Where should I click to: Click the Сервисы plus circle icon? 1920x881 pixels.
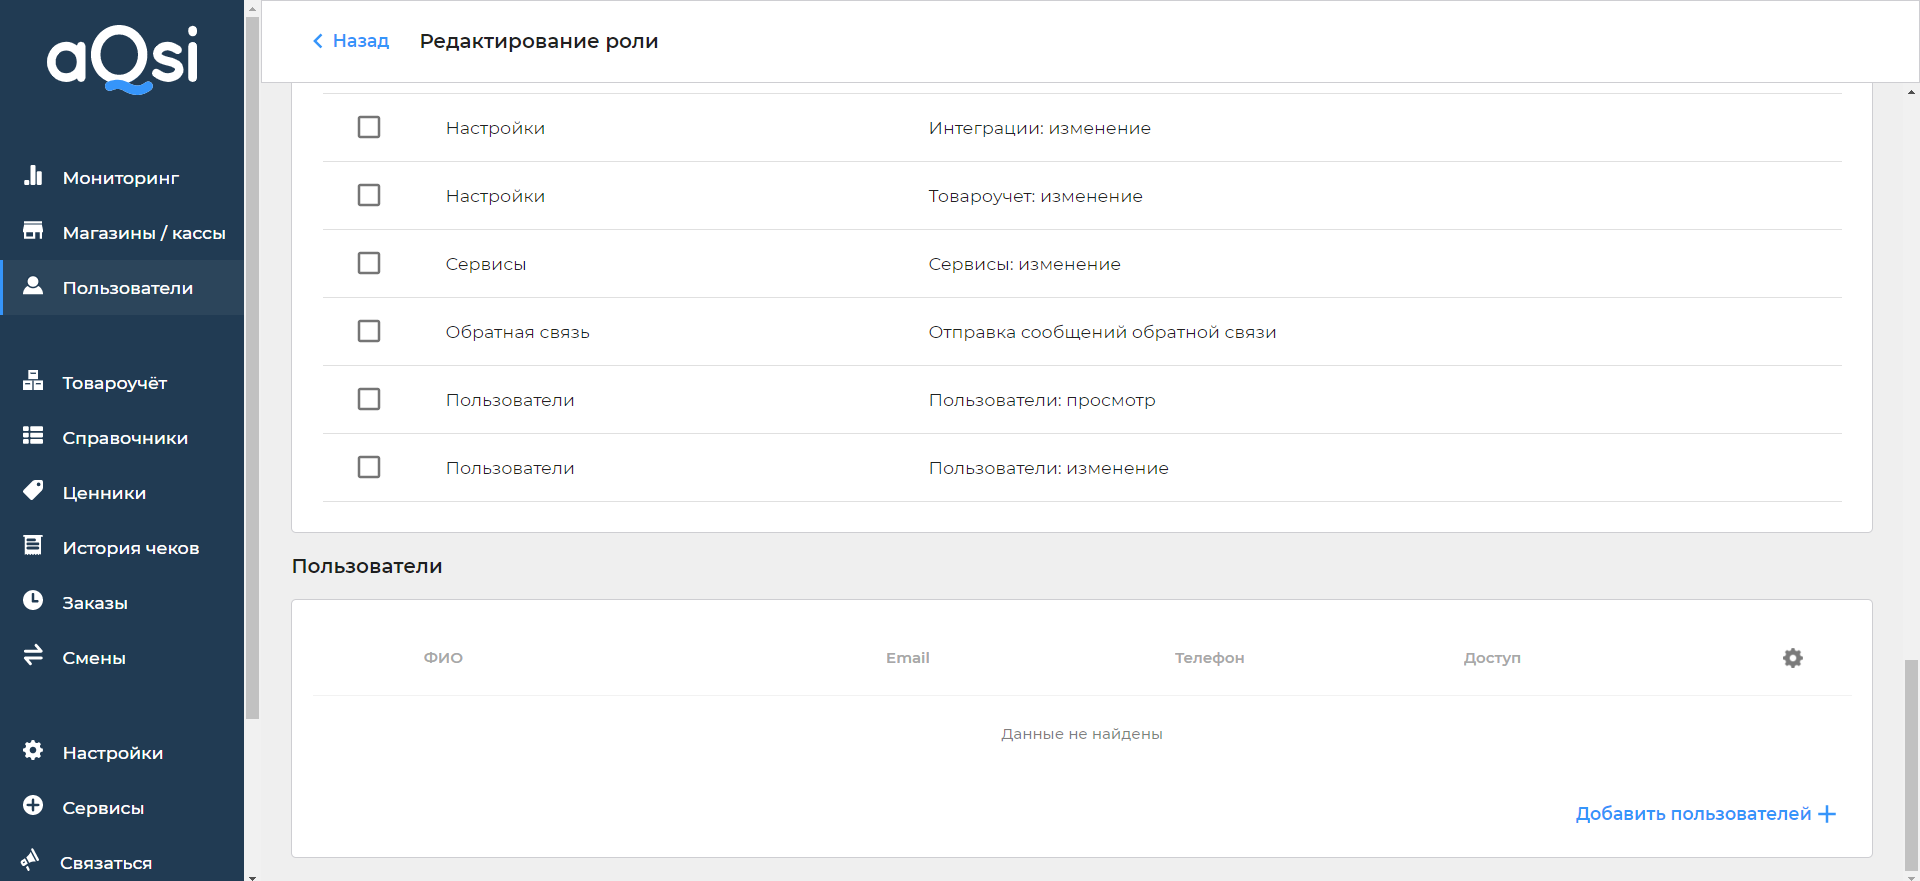(33, 806)
